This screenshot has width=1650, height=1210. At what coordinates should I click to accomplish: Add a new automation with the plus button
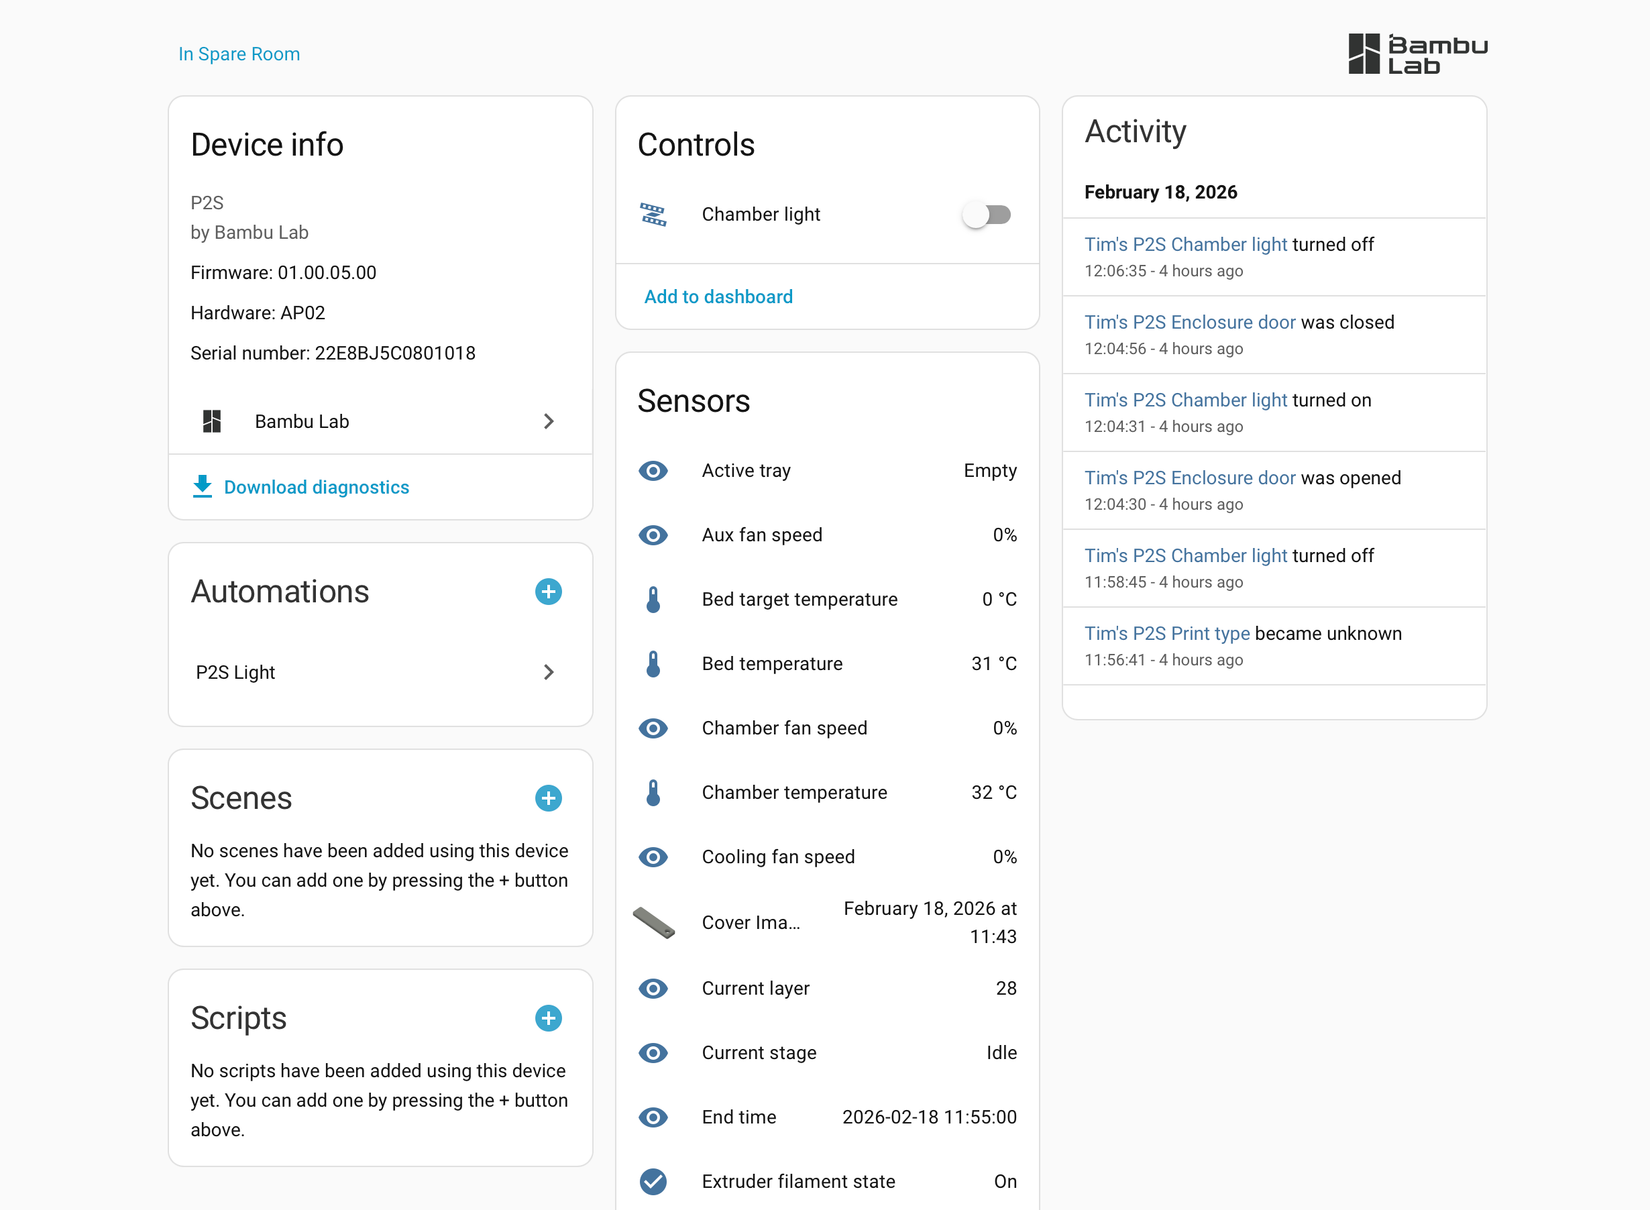(x=548, y=591)
